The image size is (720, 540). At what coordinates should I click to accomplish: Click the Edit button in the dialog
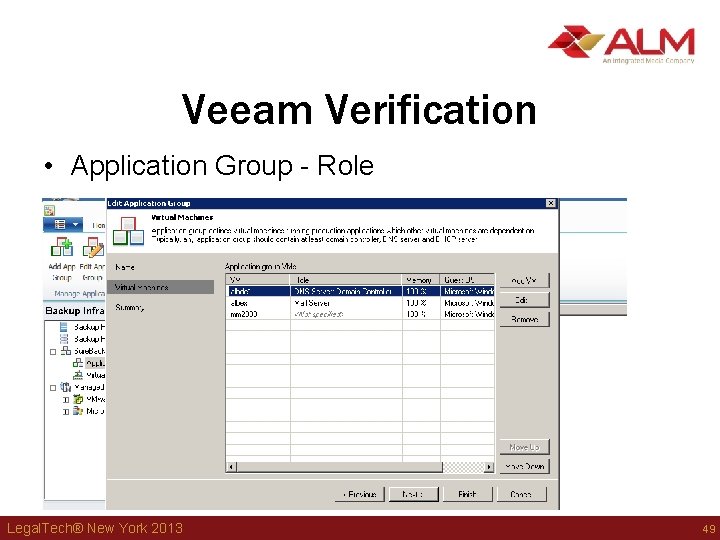524,300
